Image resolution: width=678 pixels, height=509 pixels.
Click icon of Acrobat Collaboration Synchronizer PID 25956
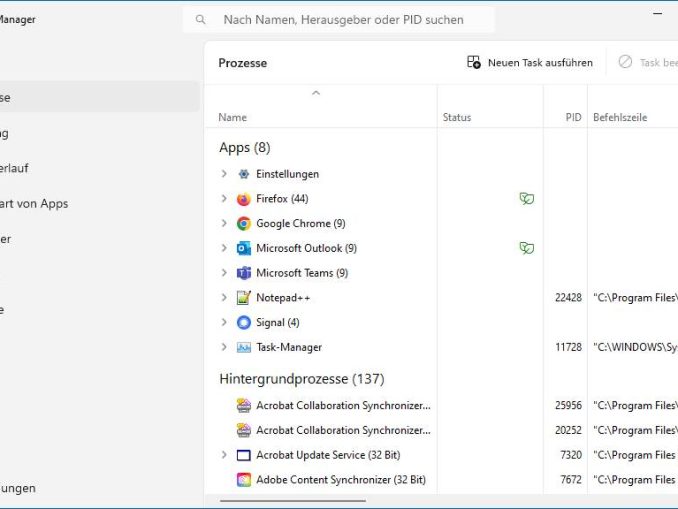click(x=244, y=405)
